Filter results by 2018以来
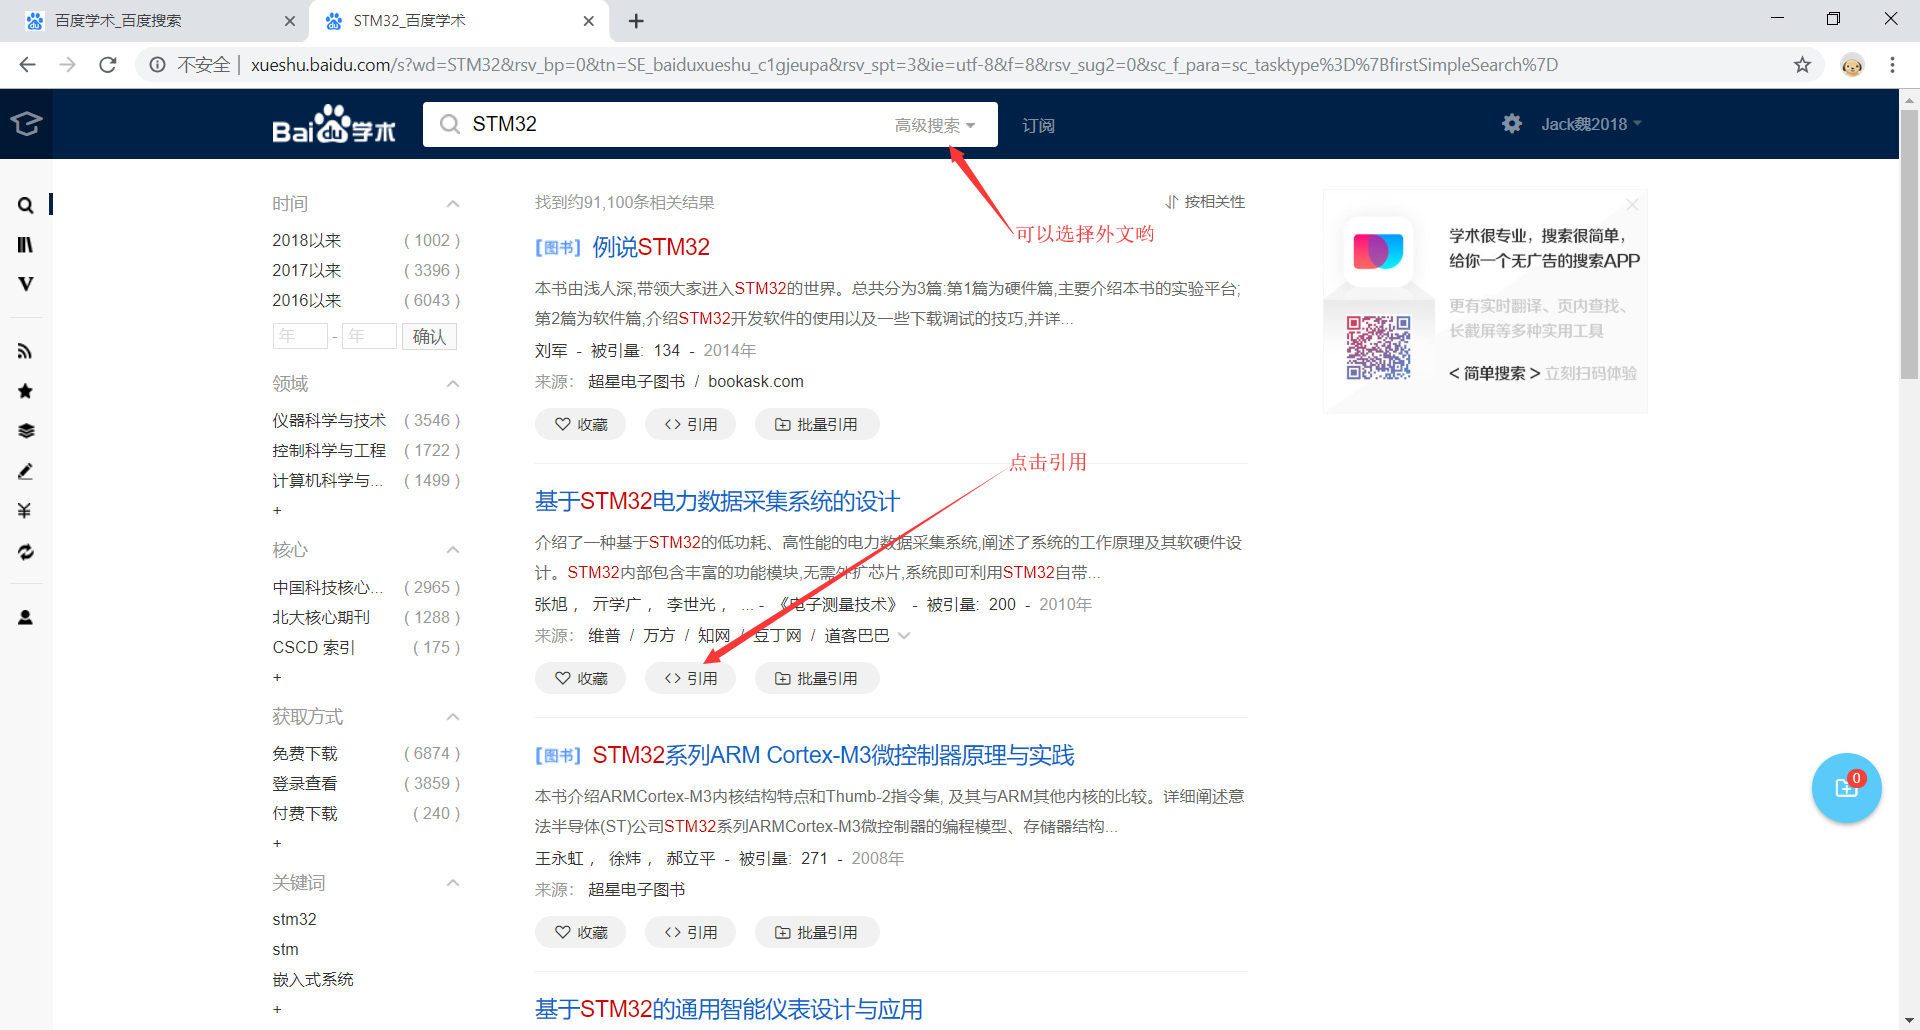 click(x=307, y=241)
